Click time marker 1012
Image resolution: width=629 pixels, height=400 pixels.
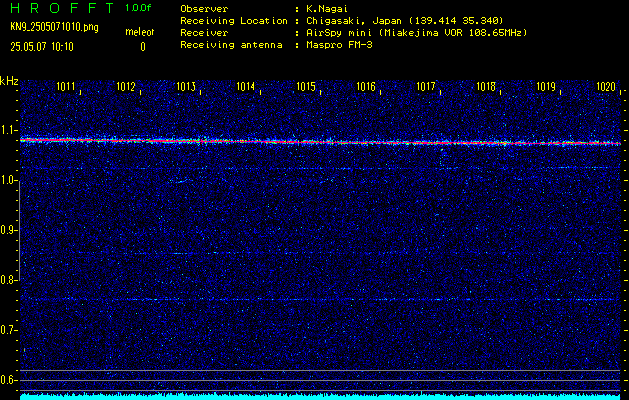[126, 86]
